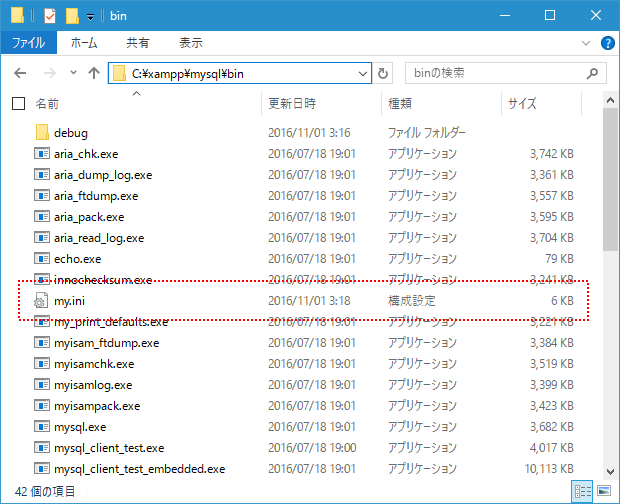Sort by the サイズ column header

coord(522,104)
